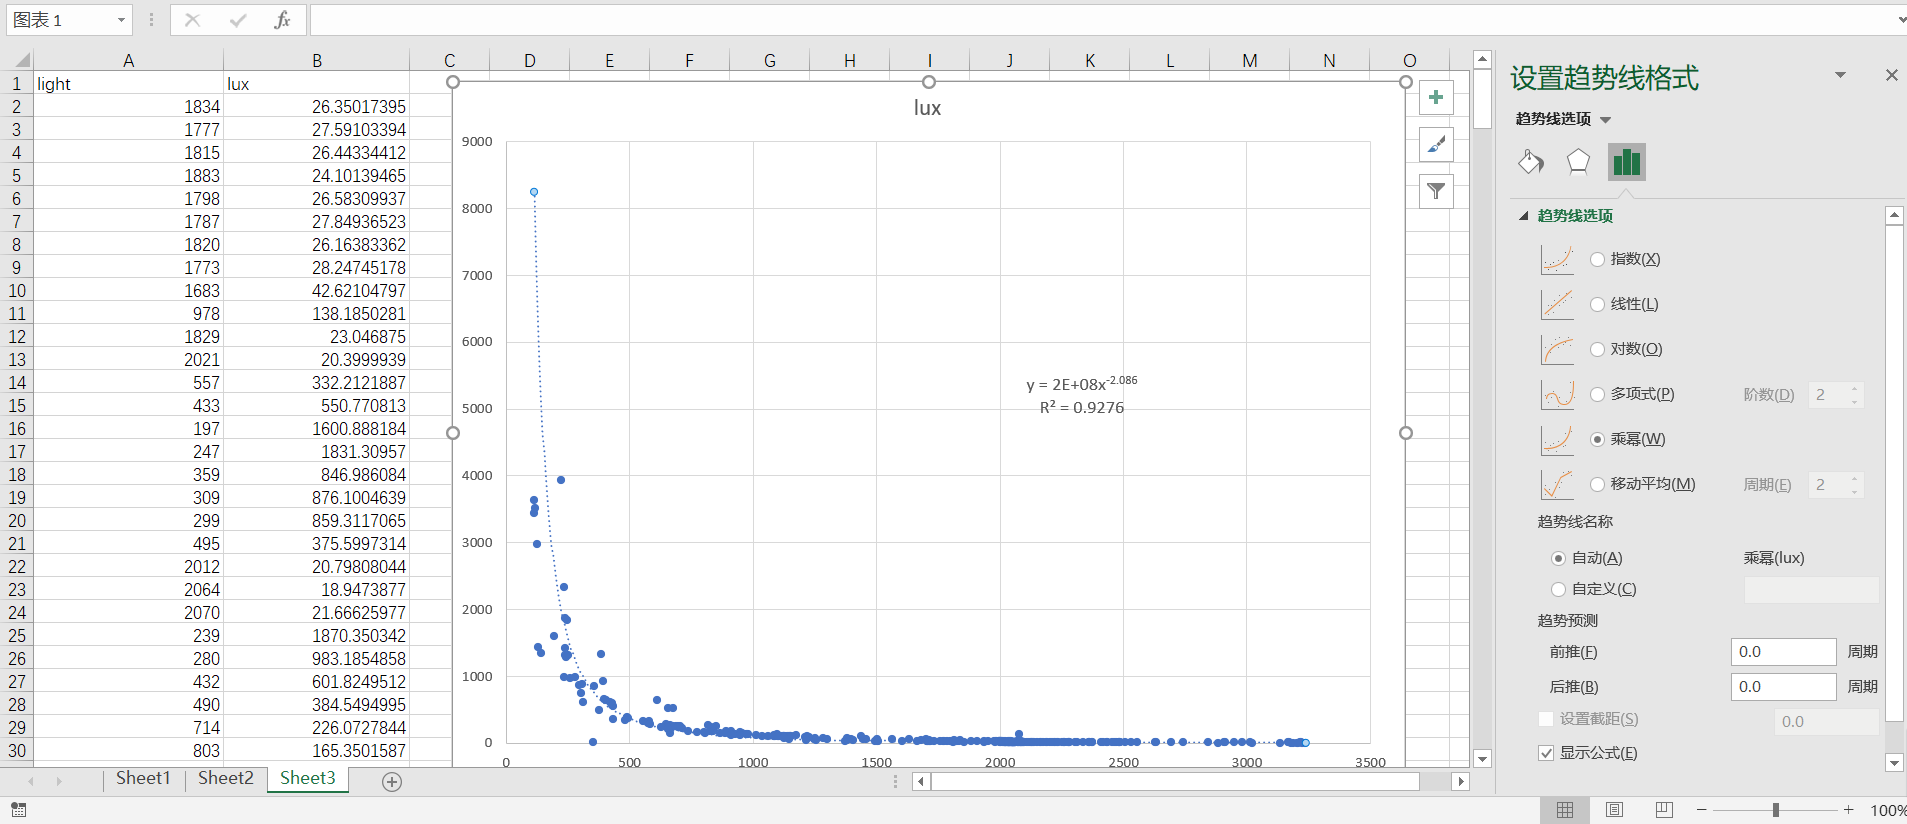Select the Sheet3 tab
This screenshot has width=1907, height=824.
[307, 778]
